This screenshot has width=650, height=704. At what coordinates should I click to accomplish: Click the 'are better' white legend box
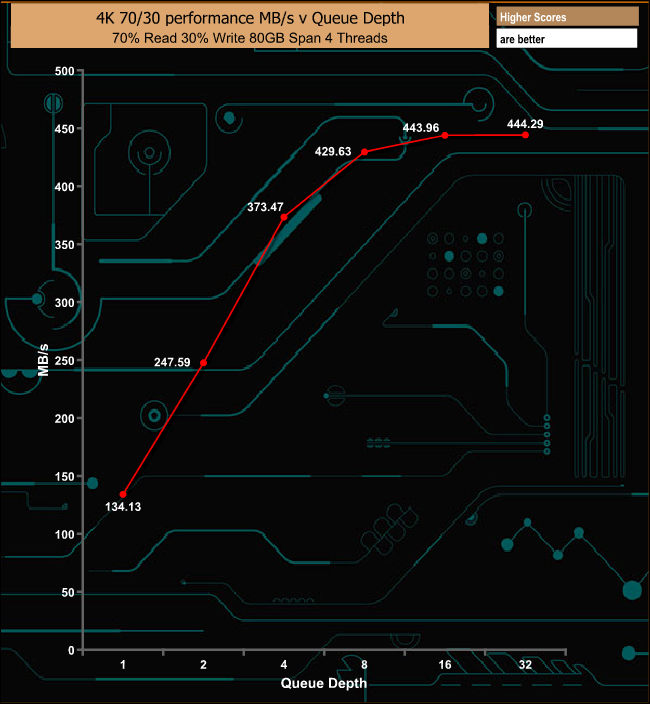(x=566, y=38)
